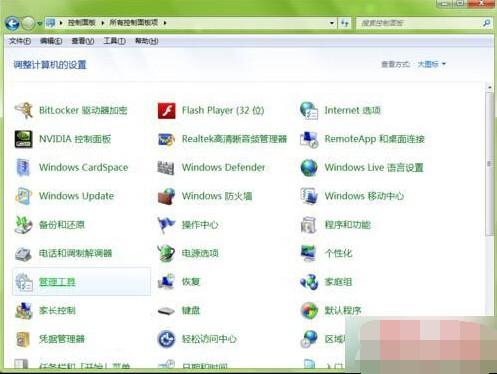497x374 pixels.
Task: Open the 操作中心 flag icon
Action: (x=166, y=225)
